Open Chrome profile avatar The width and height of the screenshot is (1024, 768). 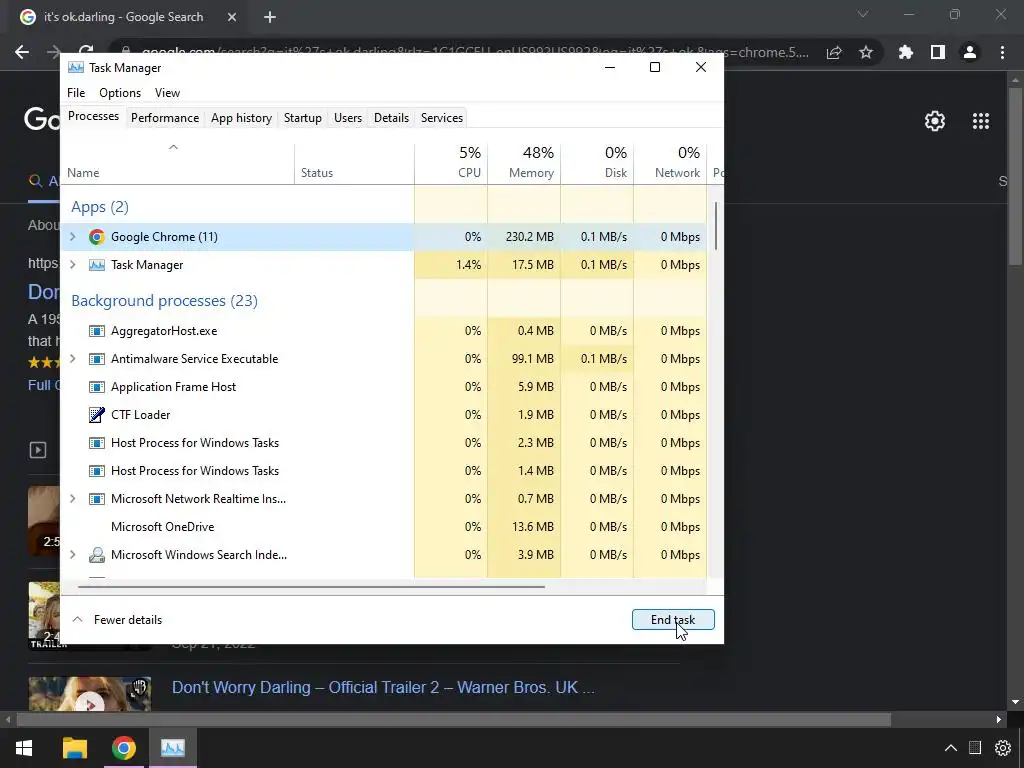[970, 52]
